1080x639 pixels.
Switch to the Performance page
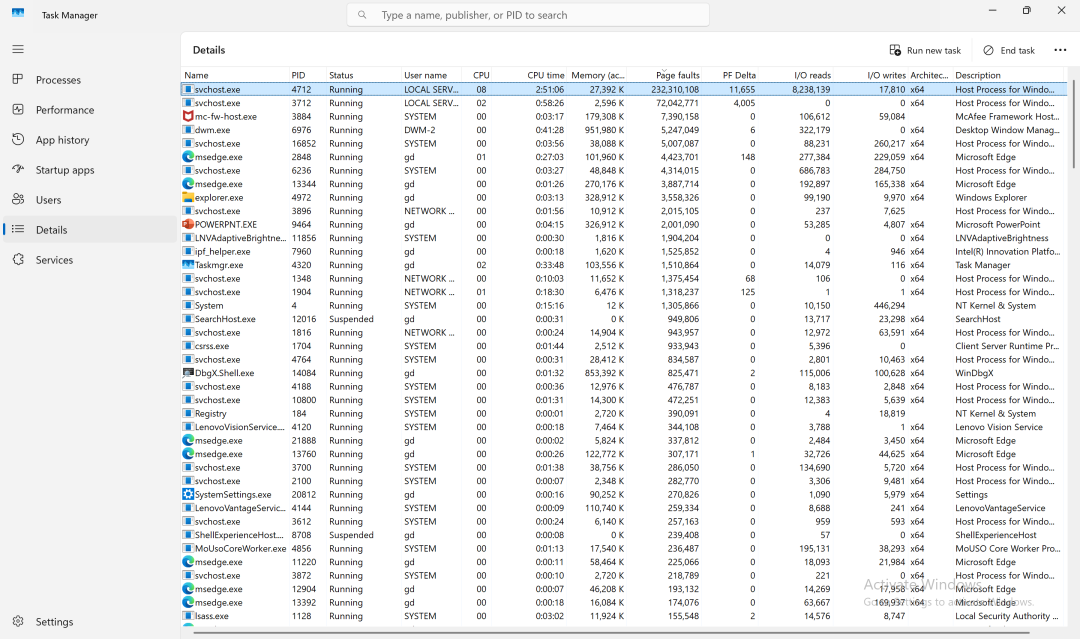(90, 109)
